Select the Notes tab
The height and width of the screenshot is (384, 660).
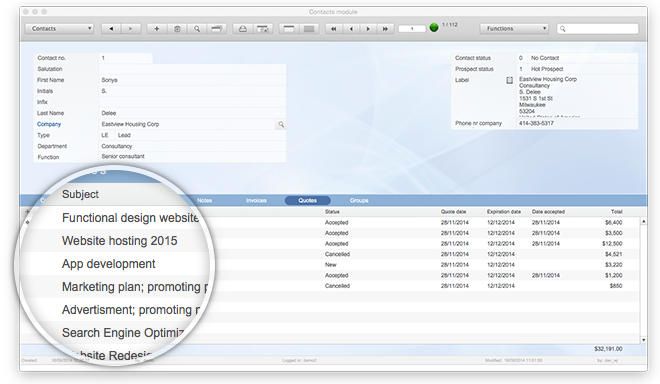(x=205, y=200)
